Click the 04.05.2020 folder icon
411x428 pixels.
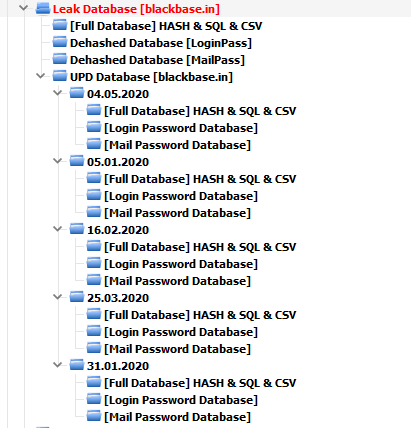coord(77,93)
